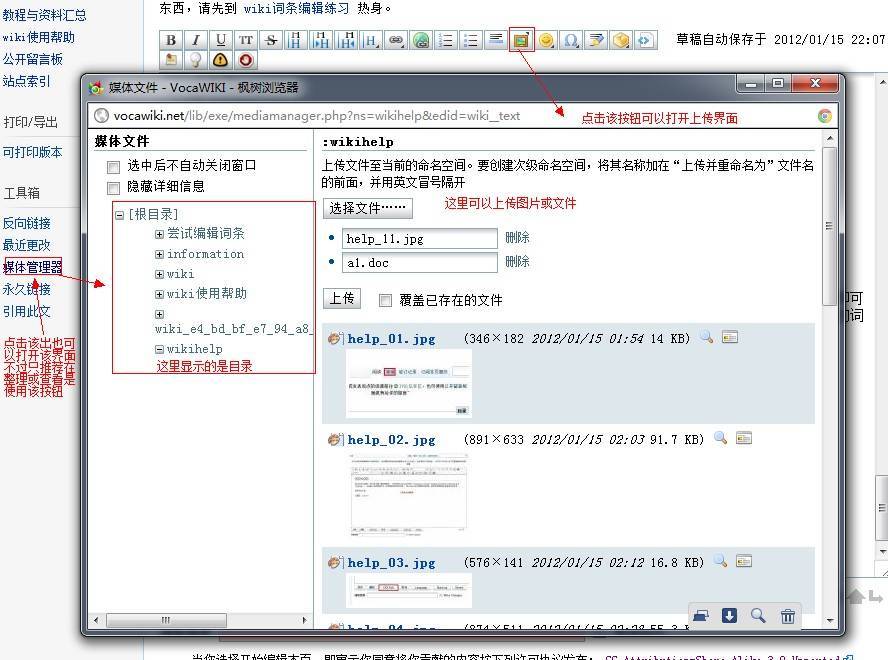This screenshot has width=888, height=660.
Task: Click the magnifier floating toolbar icon
Action: [x=758, y=615]
